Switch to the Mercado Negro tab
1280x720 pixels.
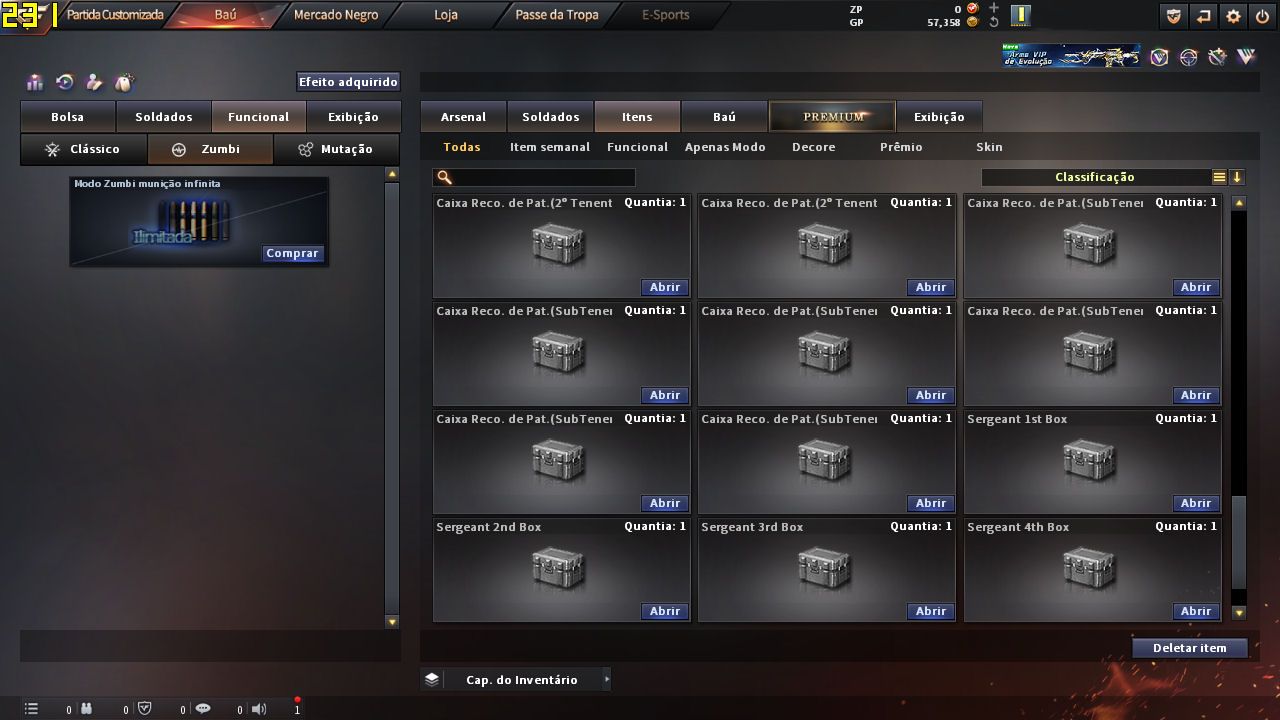(x=336, y=15)
